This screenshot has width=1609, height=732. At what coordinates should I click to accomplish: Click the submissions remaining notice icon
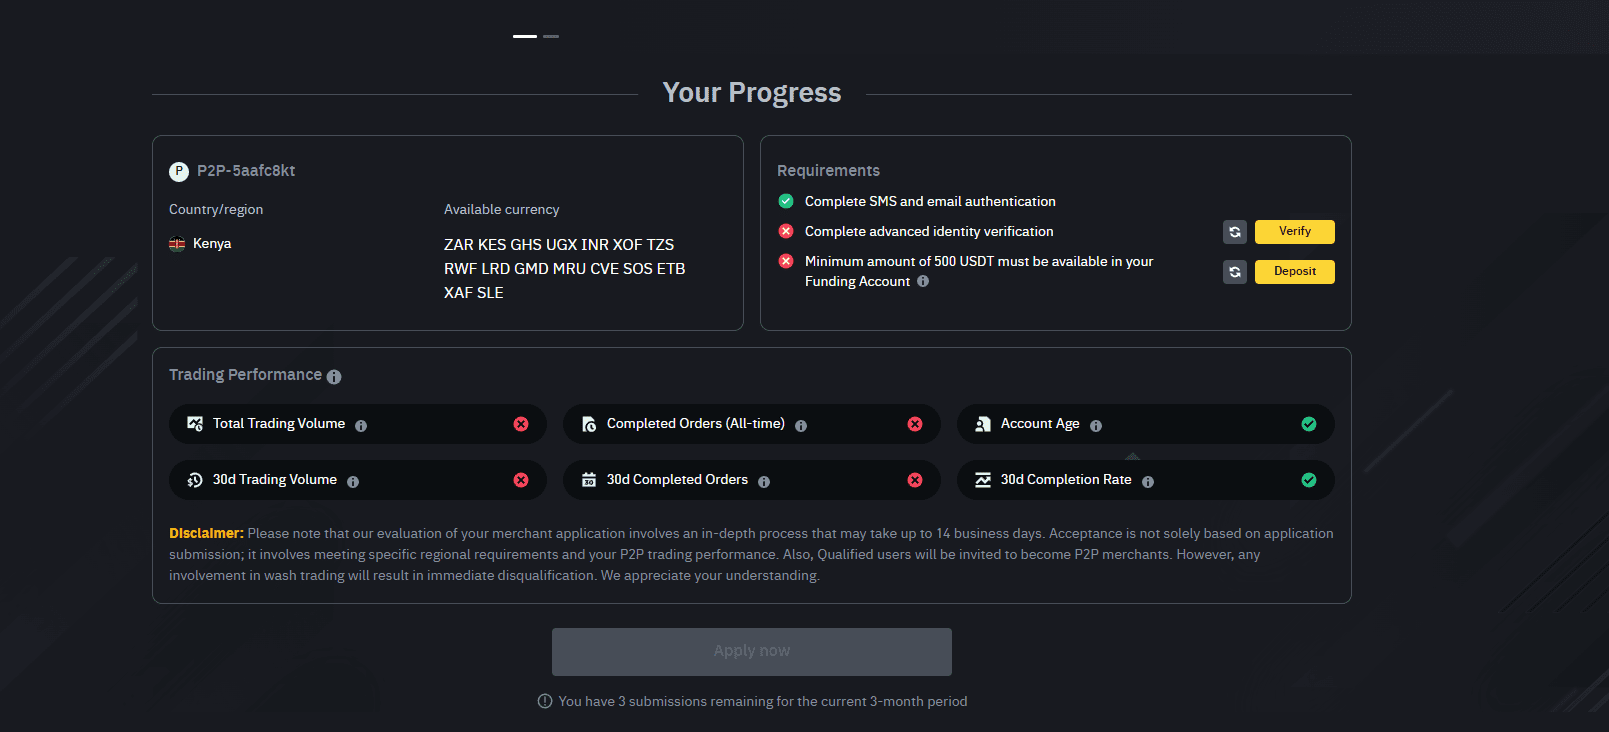545,701
